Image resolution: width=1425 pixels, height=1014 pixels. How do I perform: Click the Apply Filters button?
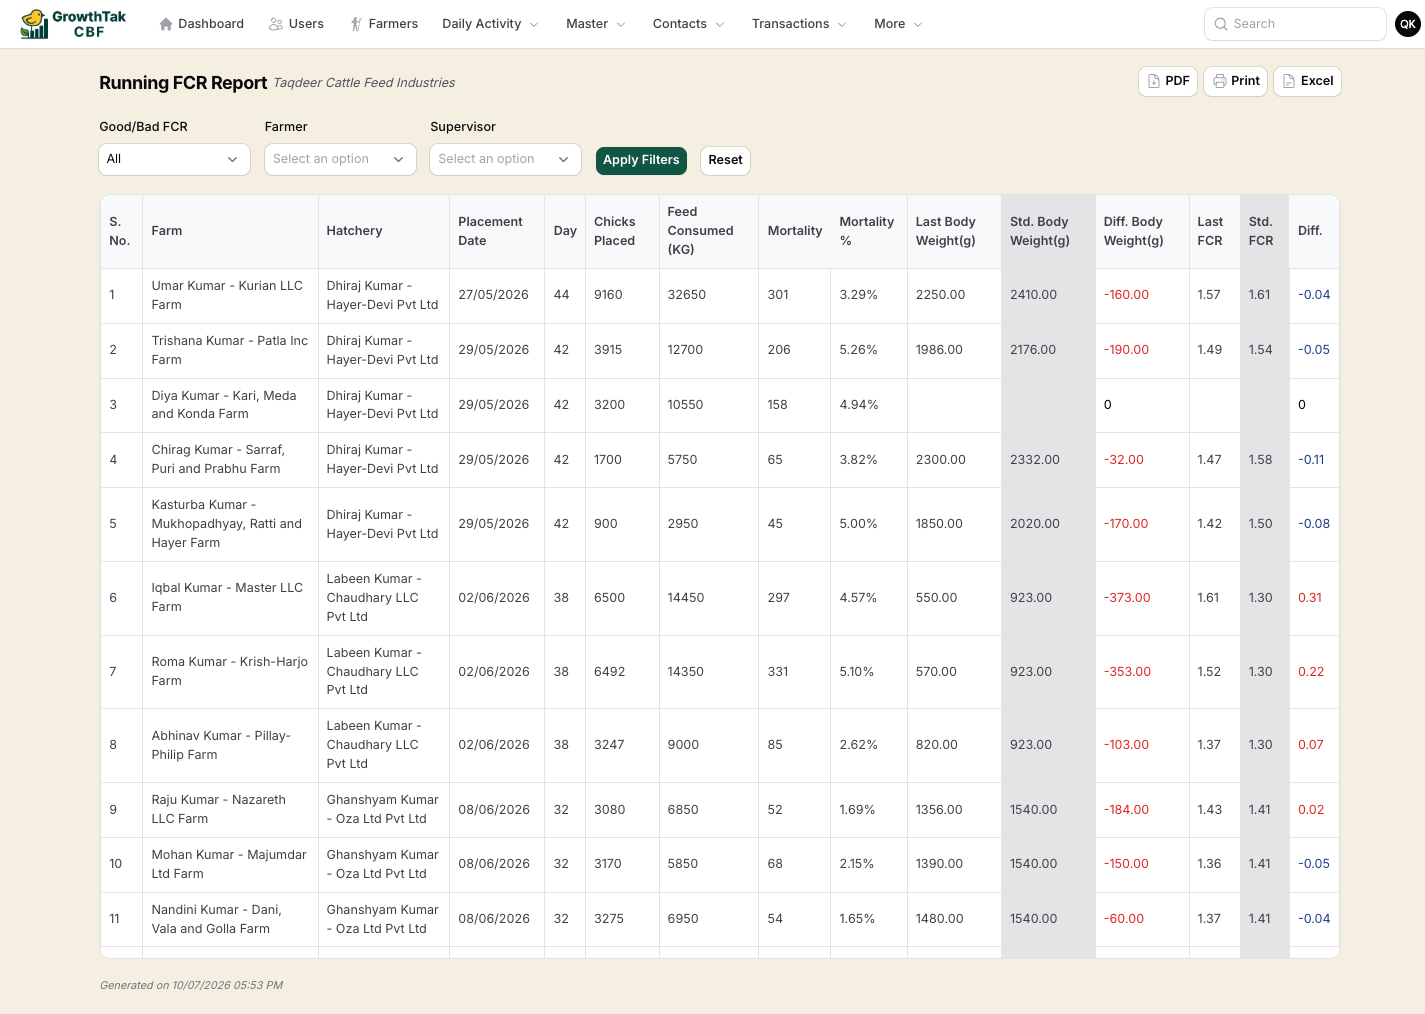coord(641,160)
